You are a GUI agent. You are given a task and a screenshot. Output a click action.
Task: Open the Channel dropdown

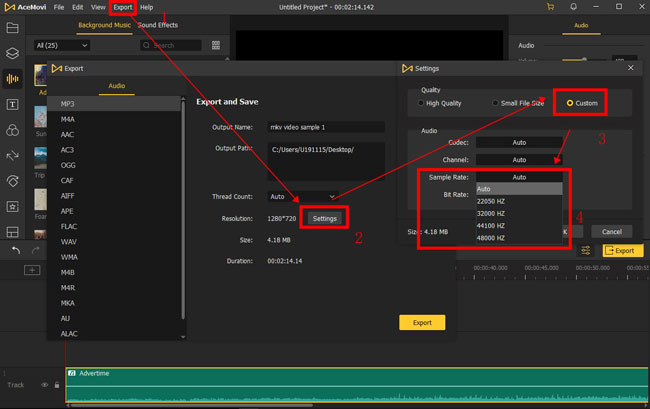tap(519, 160)
